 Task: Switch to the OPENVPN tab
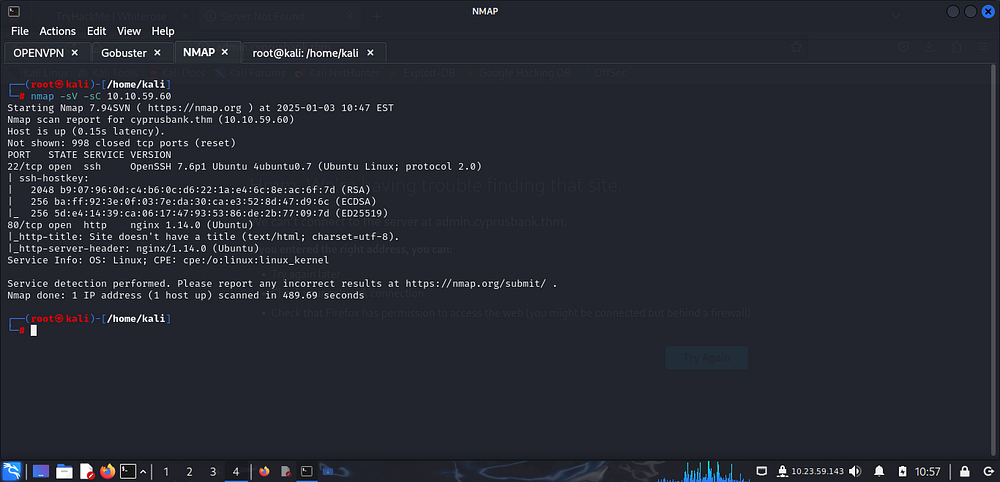click(x=39, y=53)
